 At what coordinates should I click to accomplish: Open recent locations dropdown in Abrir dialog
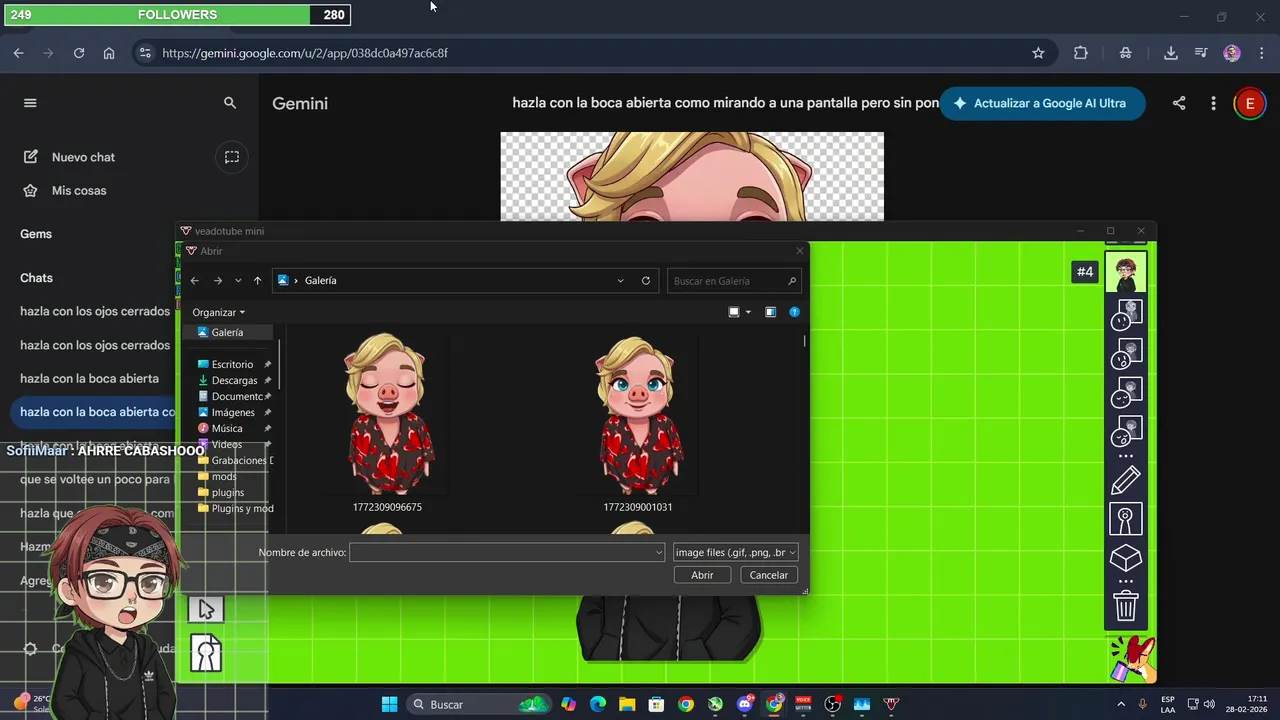pyautogui.click(x=238, y=281)
